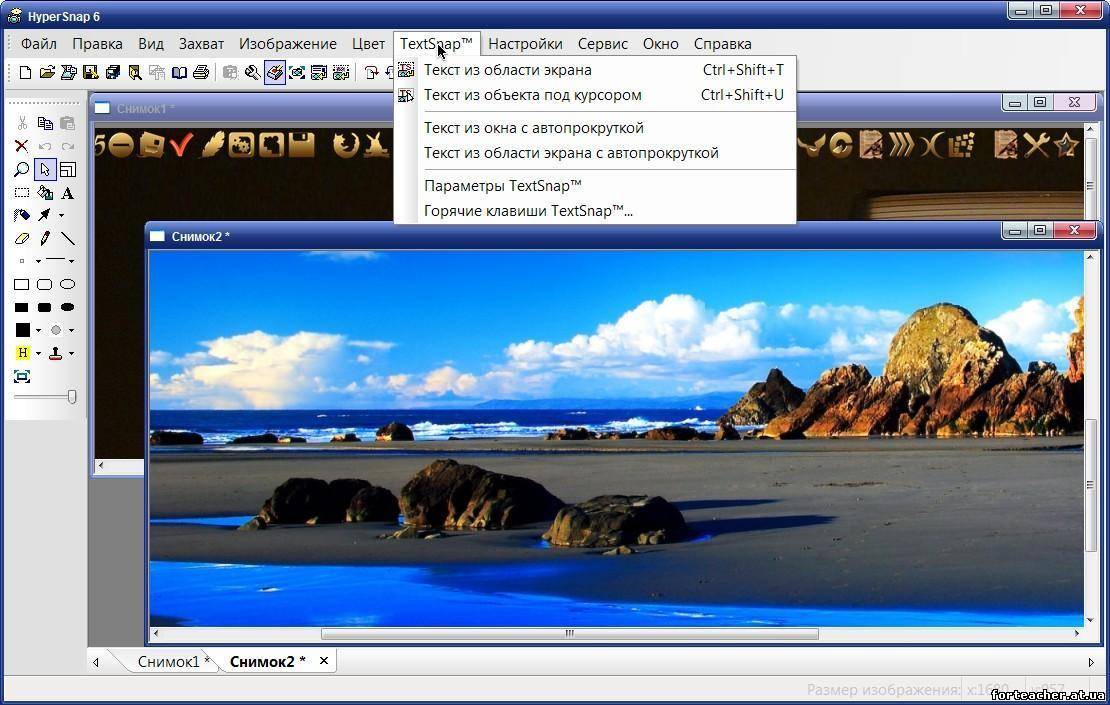Select the paint fill tool
Image resolution: width=1110 pixels, height=705 pixels.
tap(43, 193)
